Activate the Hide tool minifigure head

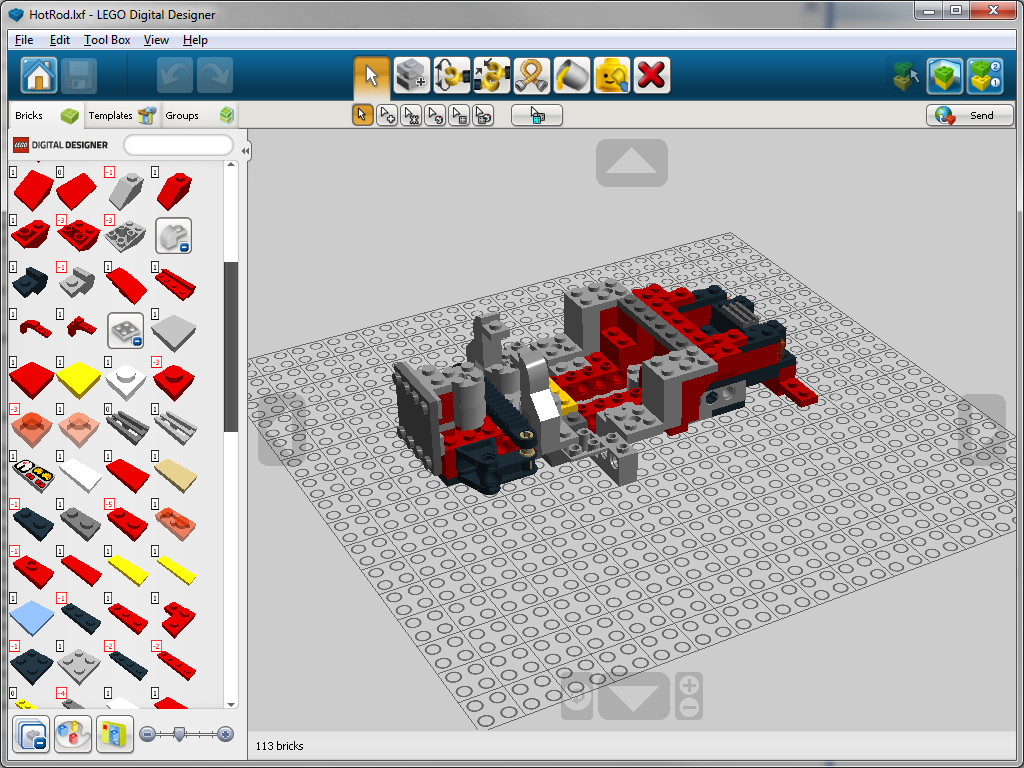[x=611, y=75]
